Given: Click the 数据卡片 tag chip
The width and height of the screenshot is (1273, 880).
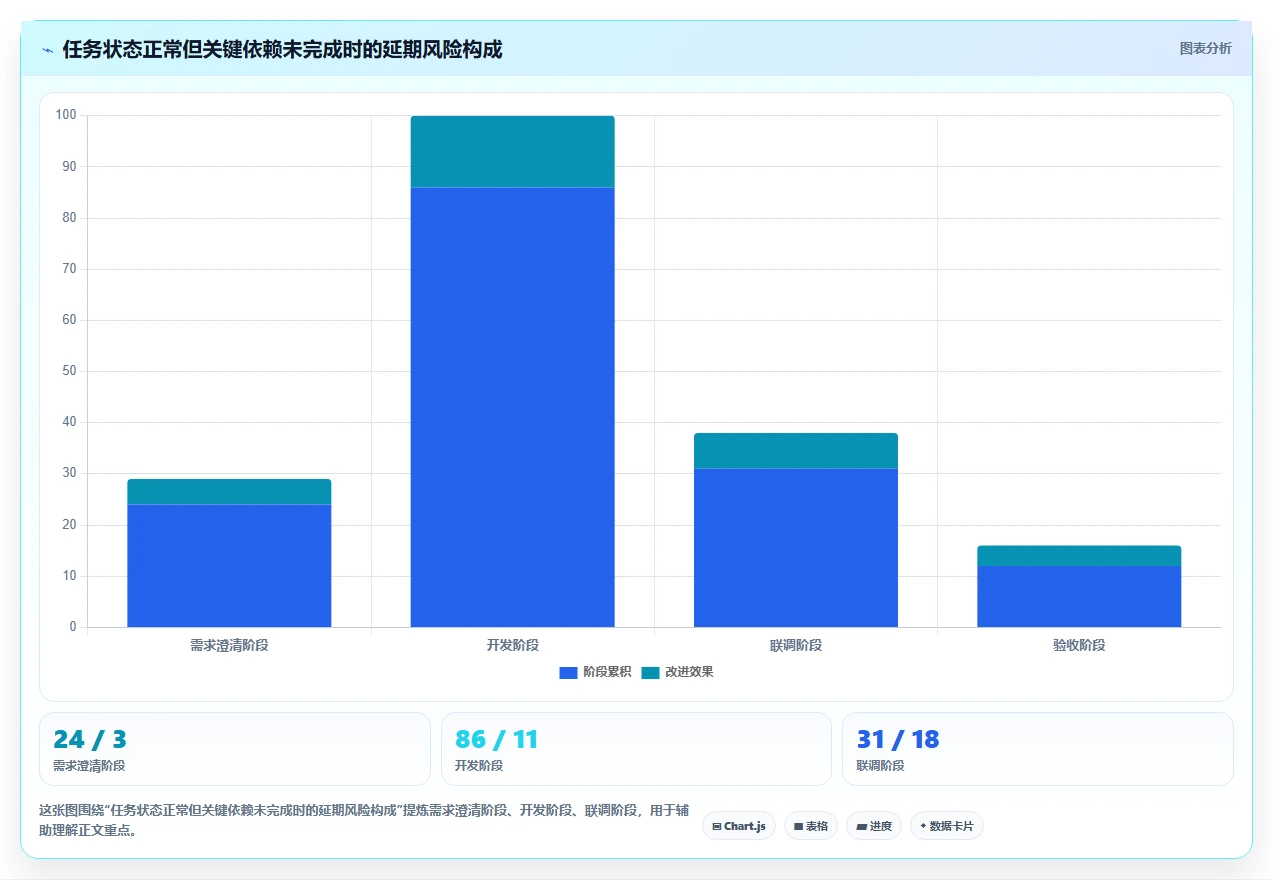Looking at the screenshot, I should (947, 826).
